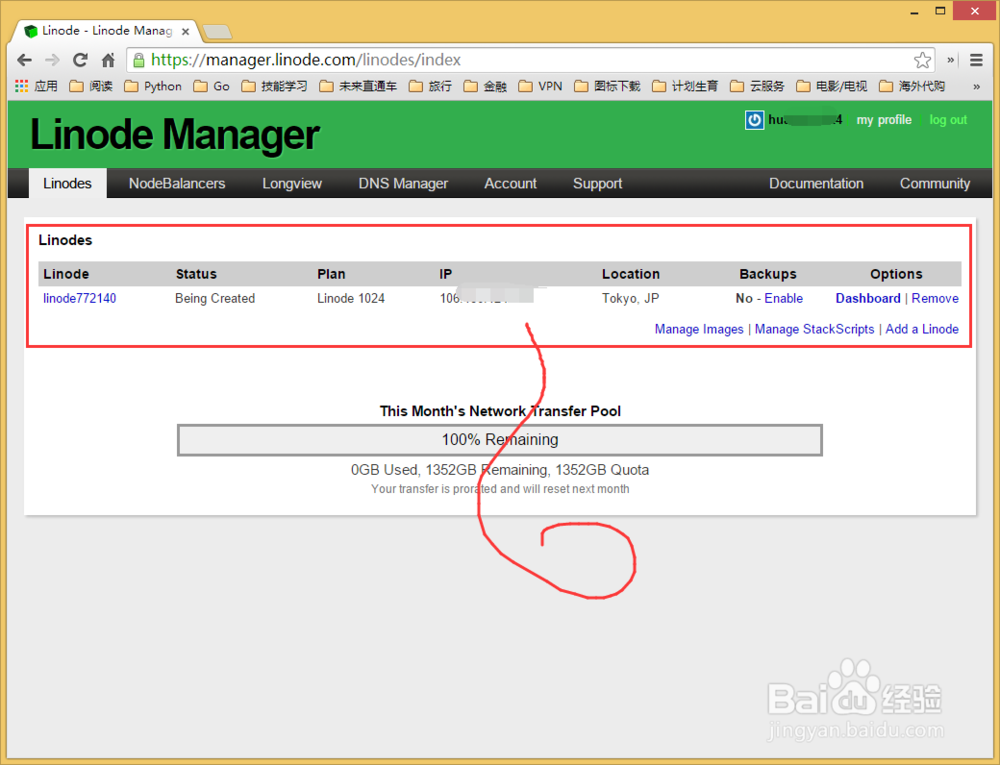Open Manage StackScripts link

pyautogui.click(x=814, y=329)
